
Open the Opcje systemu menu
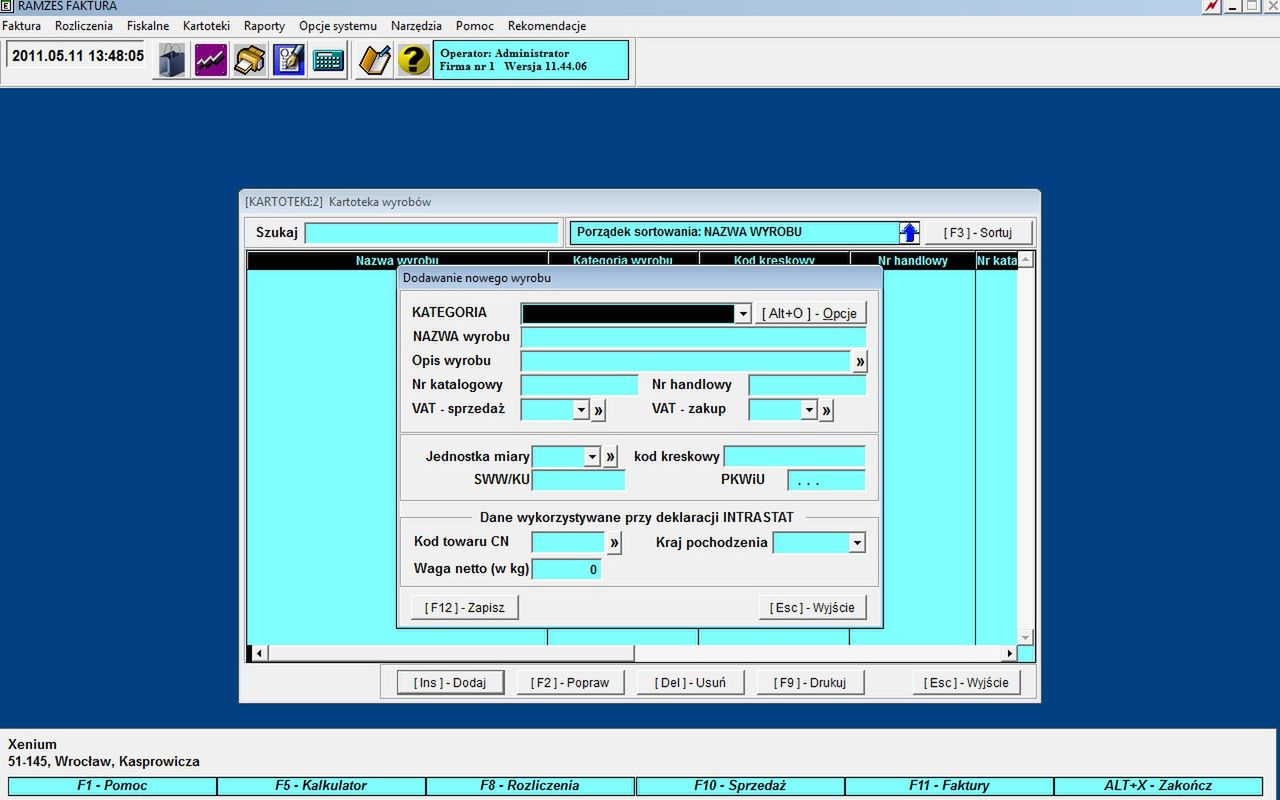[338, 26]
